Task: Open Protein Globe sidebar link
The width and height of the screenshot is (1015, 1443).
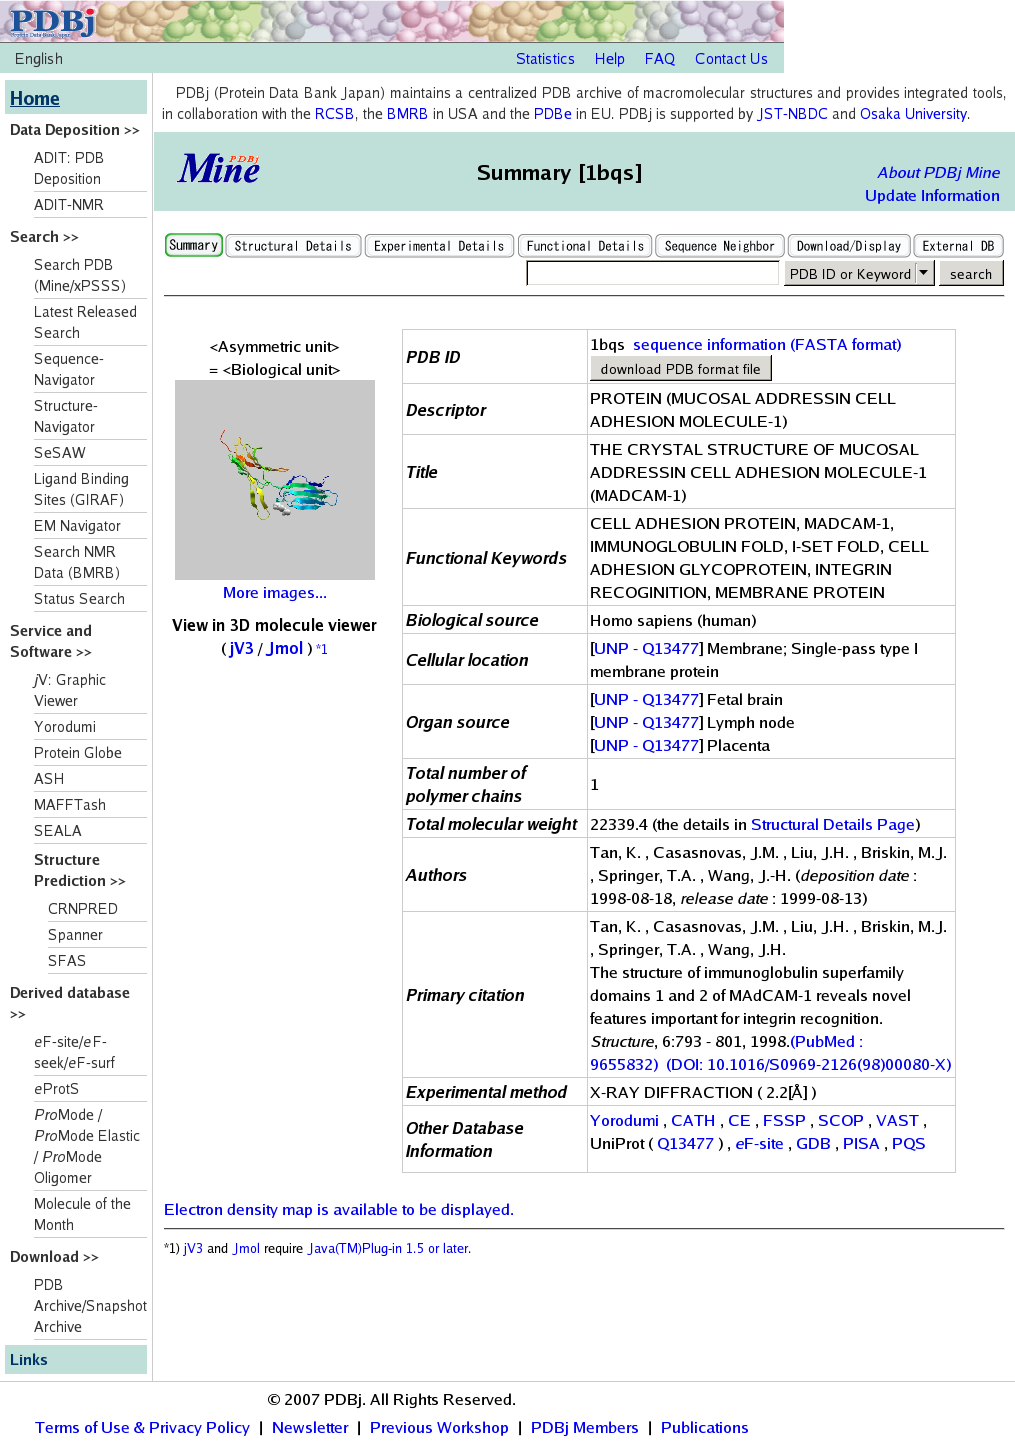Action: tap(78, 752)
